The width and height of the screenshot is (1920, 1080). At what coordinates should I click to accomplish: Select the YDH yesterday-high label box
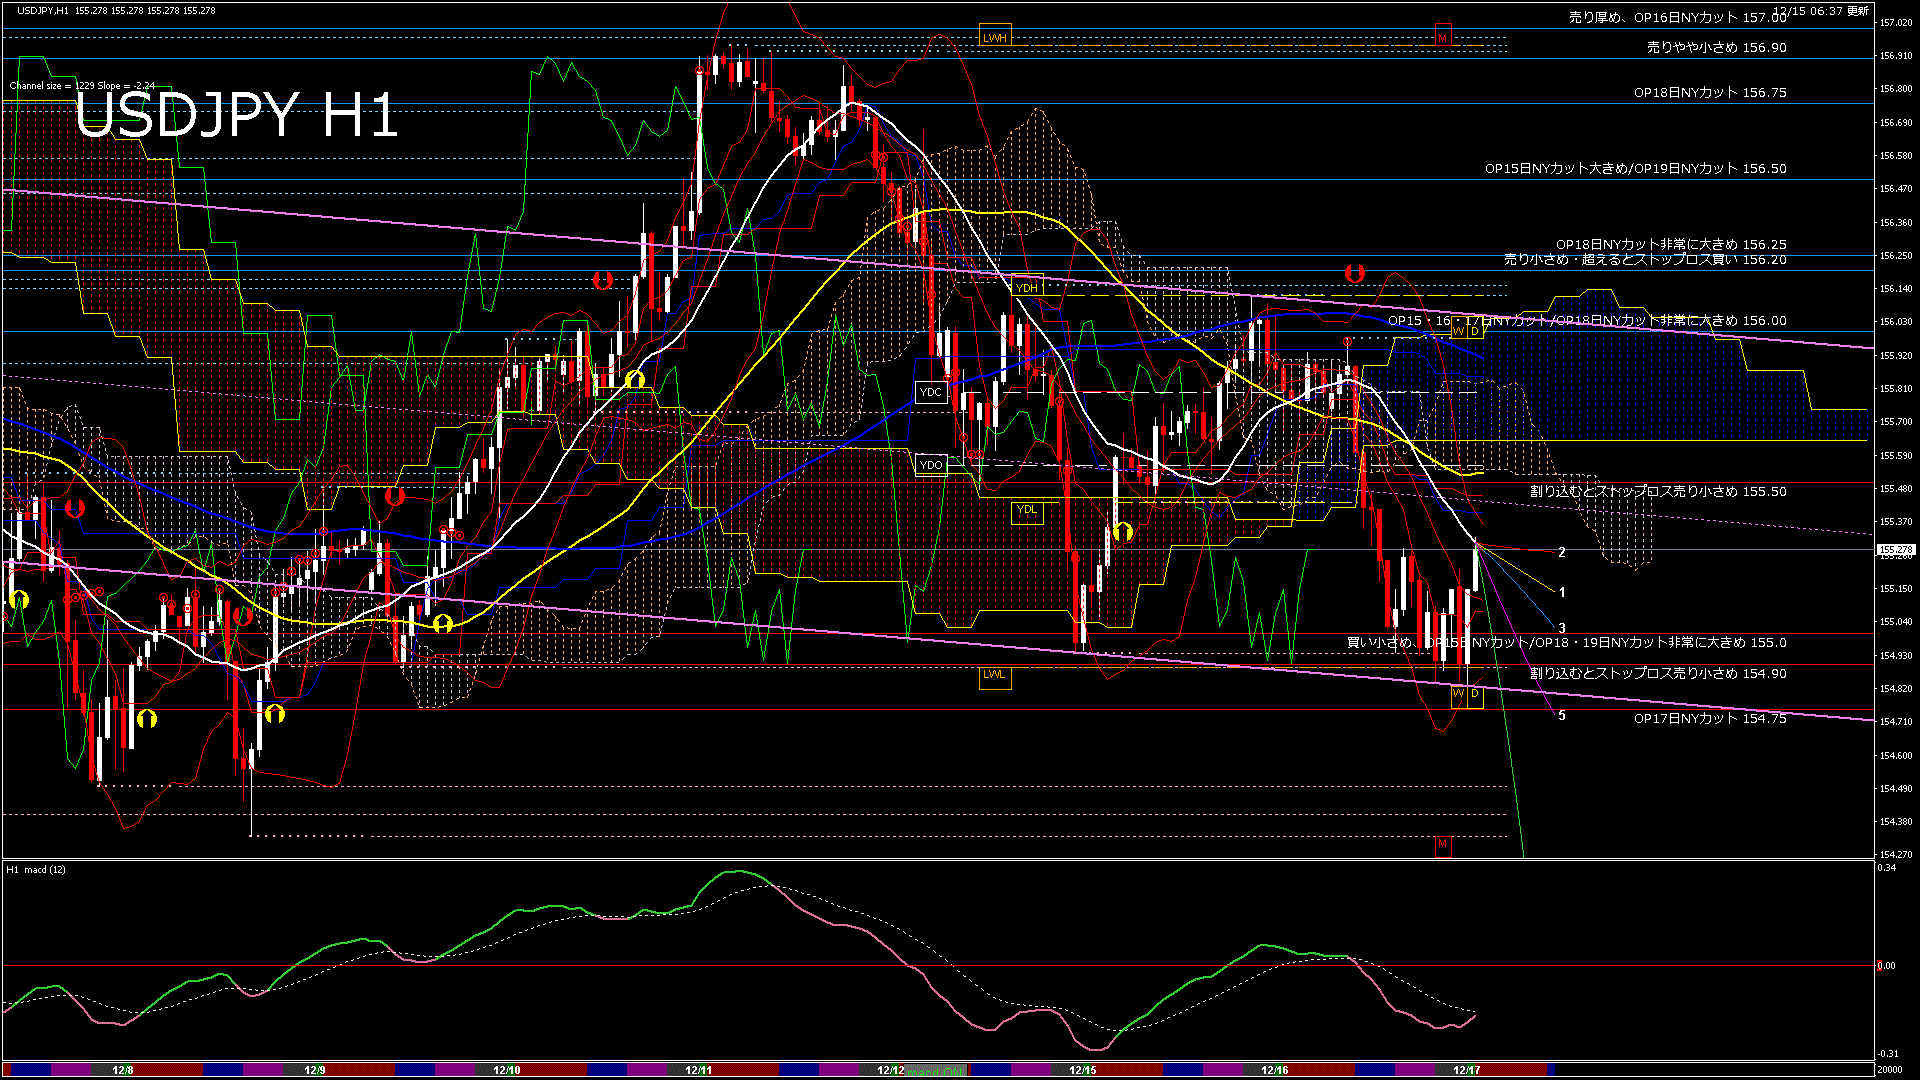click(1027, 288)
